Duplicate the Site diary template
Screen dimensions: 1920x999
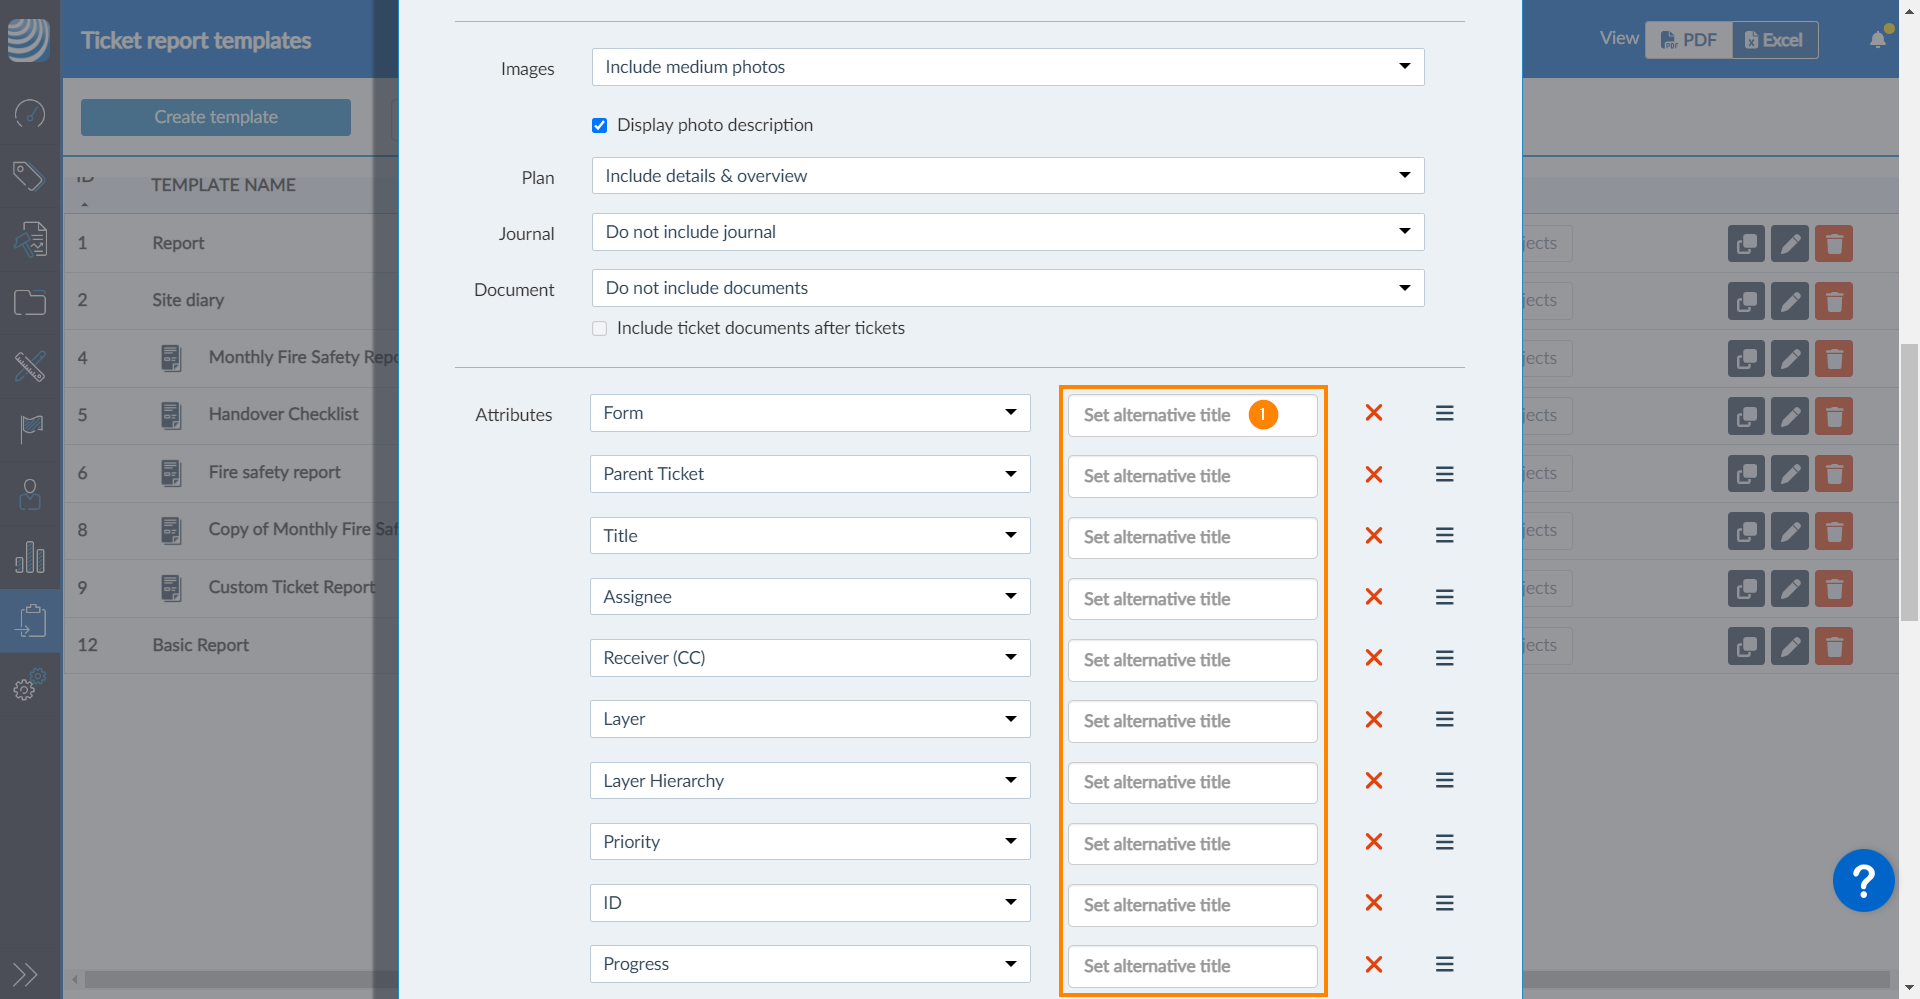pyautogui.click(x=1746, y=301)
